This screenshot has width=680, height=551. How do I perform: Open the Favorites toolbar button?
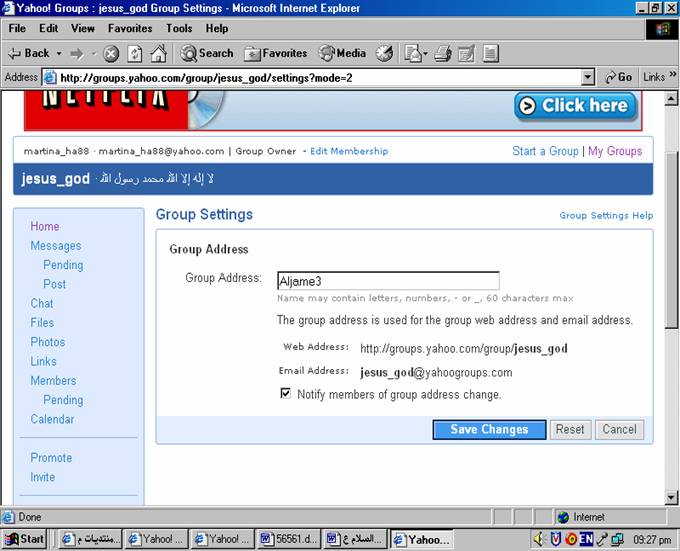coord(275,53)
